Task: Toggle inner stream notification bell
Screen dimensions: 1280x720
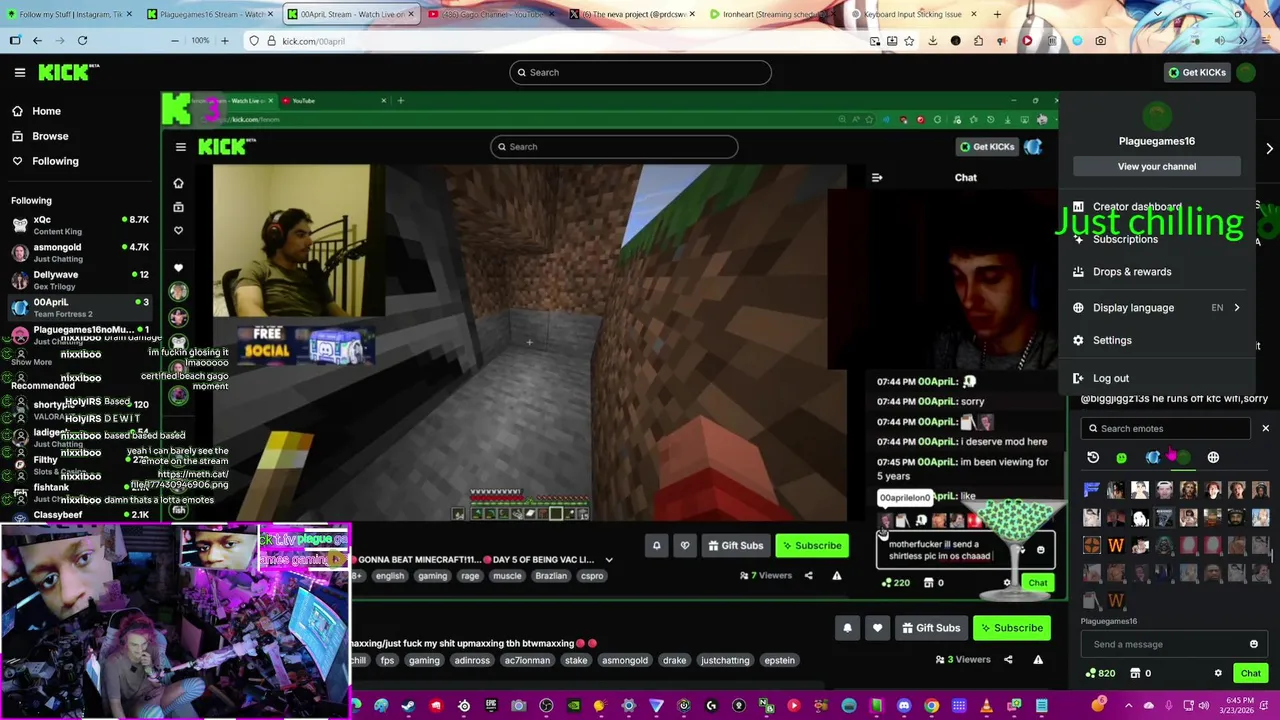Action: [657, 546]
